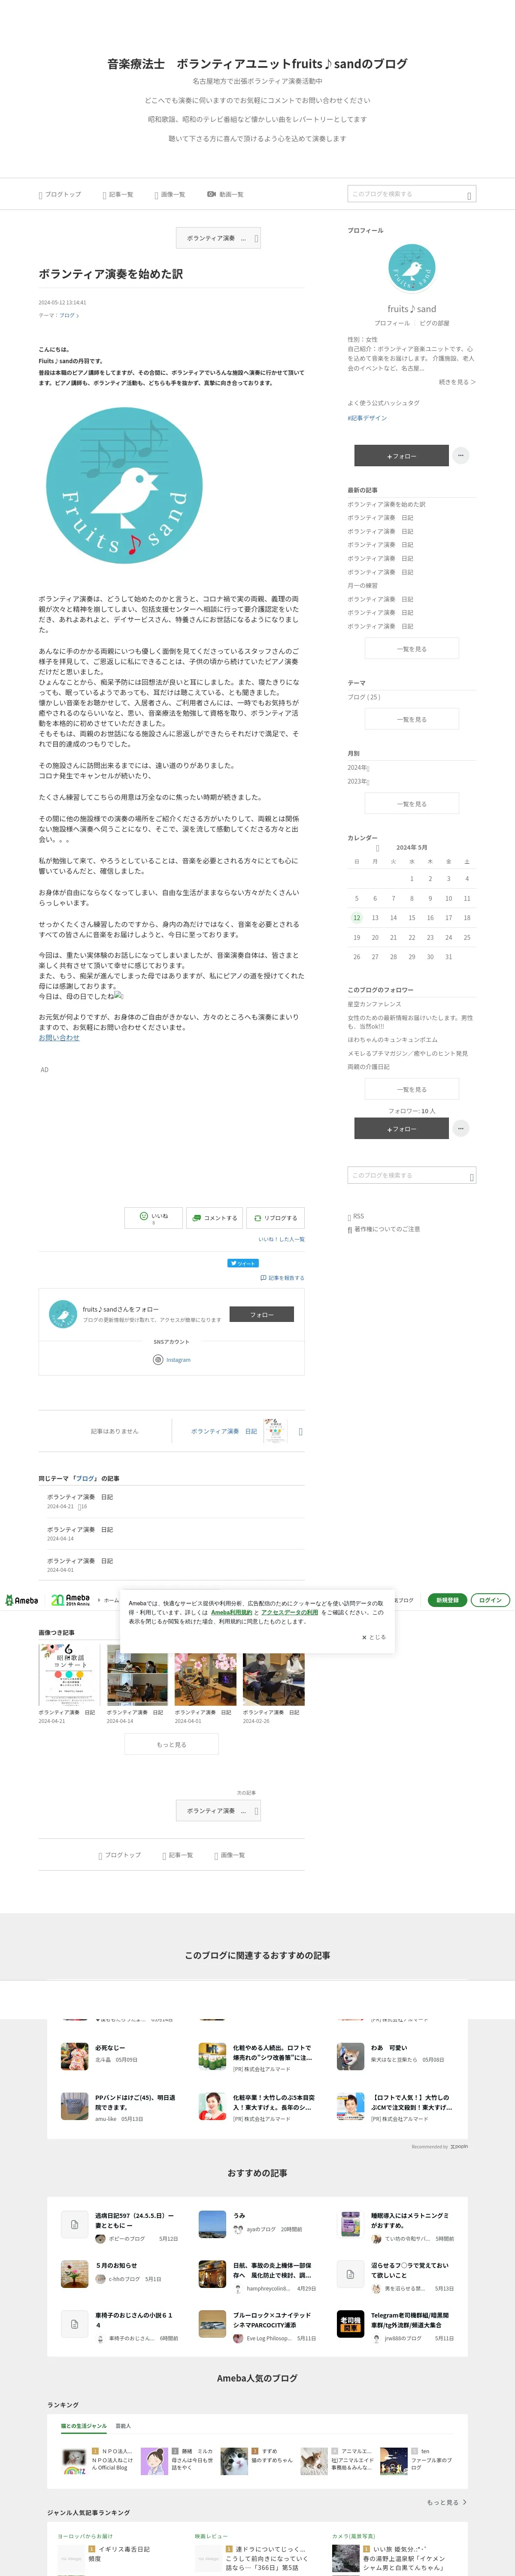Open the next-article link ボランティア演奏 日記 with thumbnail
Image resolution: width=515 pixels, height=2576 pixels.
[238, 1431]
